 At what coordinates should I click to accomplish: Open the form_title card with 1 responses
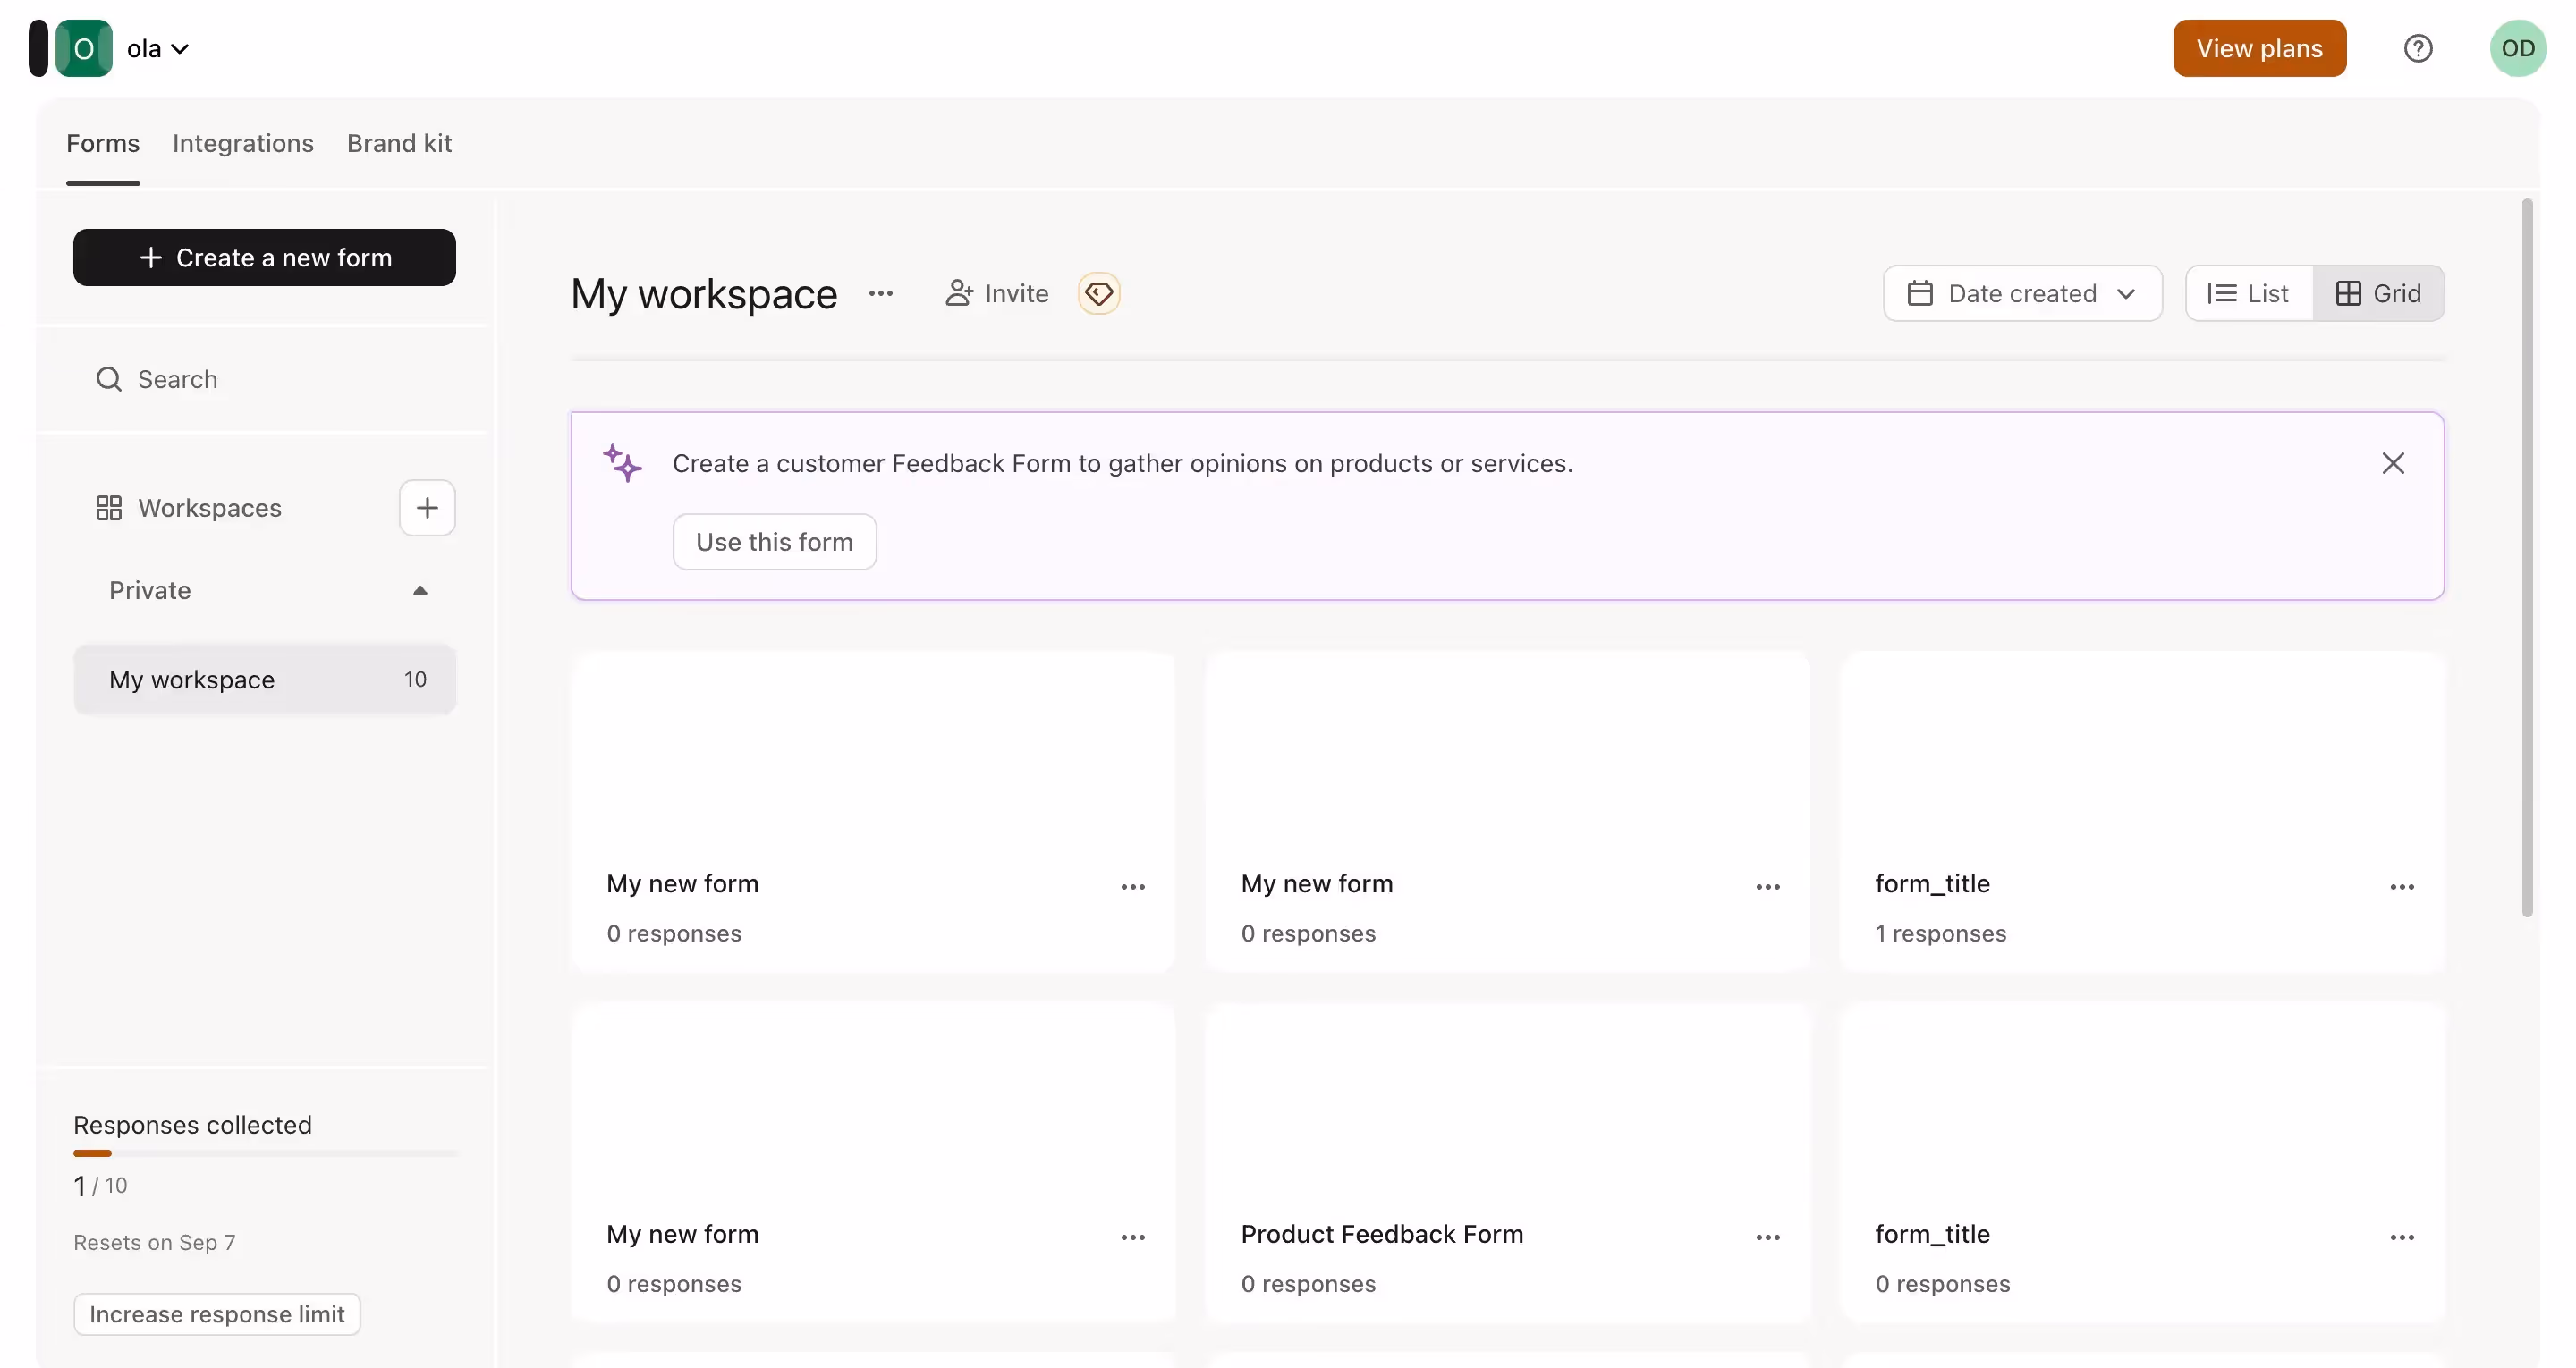2142,812
